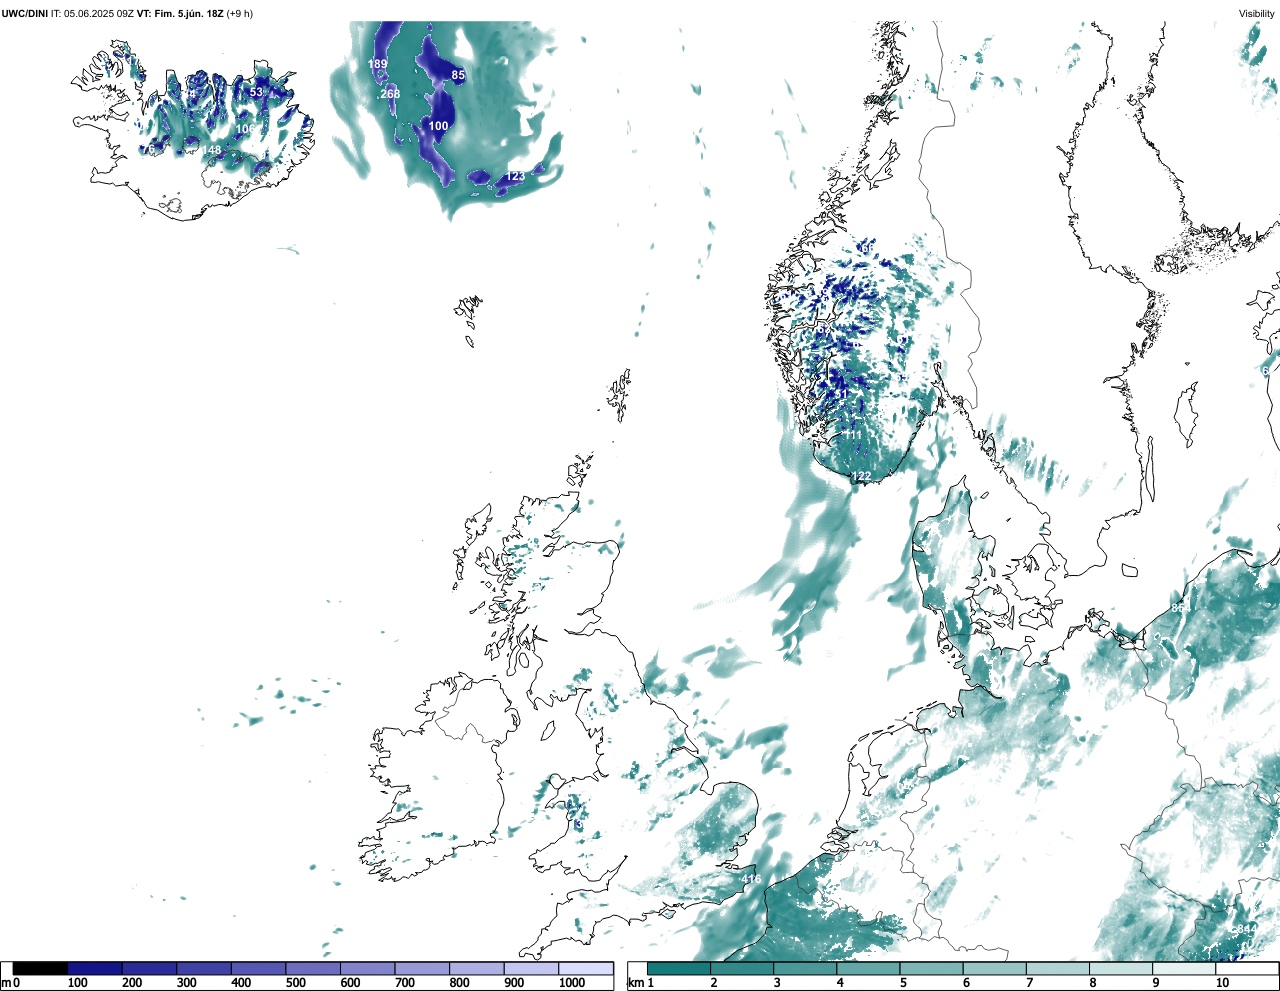Click the '268' visibility value on the map
Screen dimensions: 1280x991
390,94
